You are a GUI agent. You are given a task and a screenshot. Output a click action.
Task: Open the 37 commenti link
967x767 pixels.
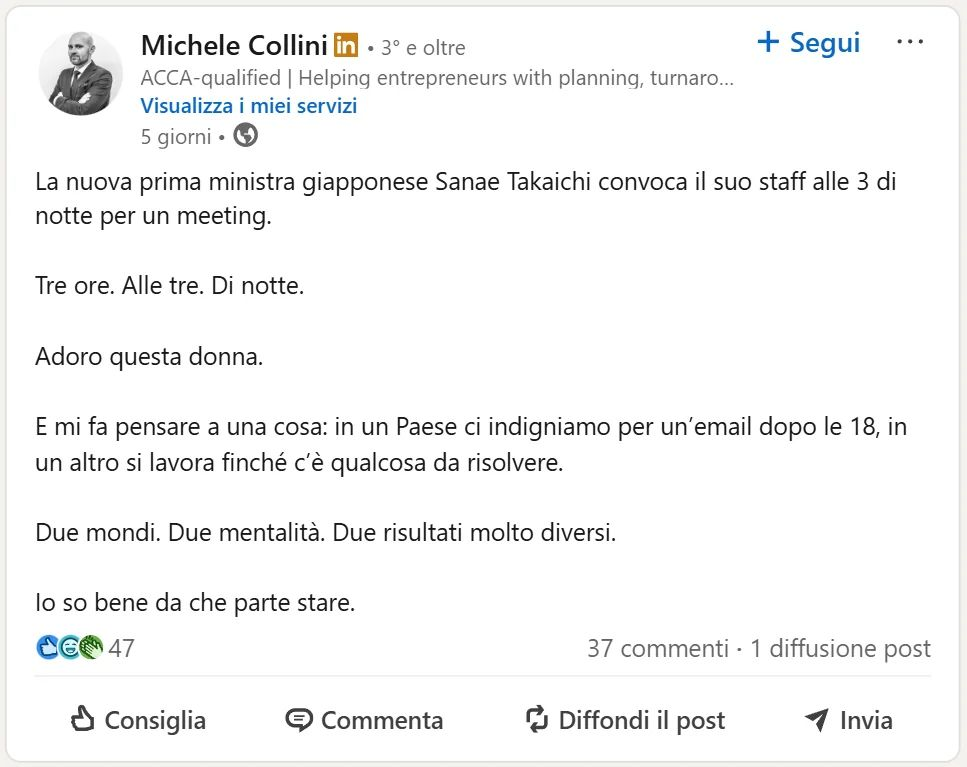(x=657, y=648)
